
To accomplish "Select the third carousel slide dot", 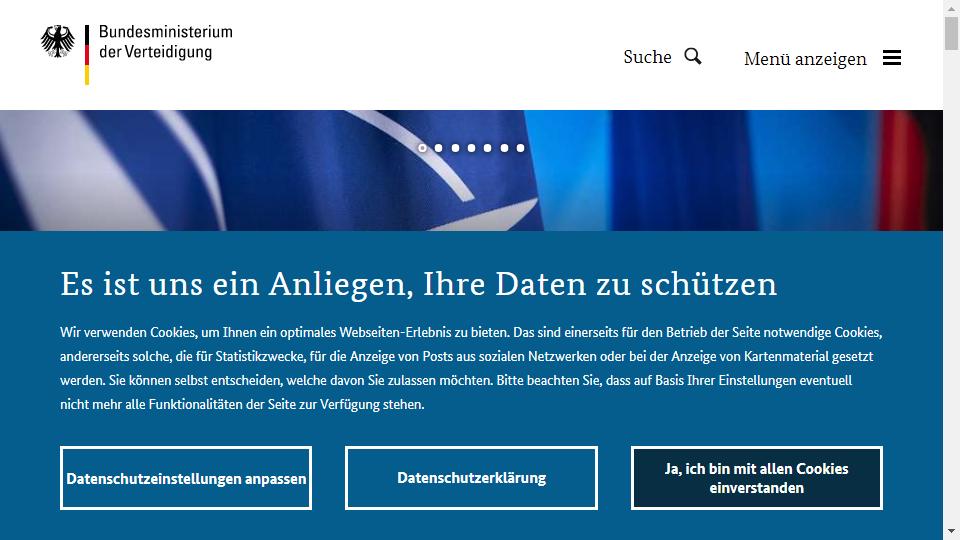I will tap(455, 148).
